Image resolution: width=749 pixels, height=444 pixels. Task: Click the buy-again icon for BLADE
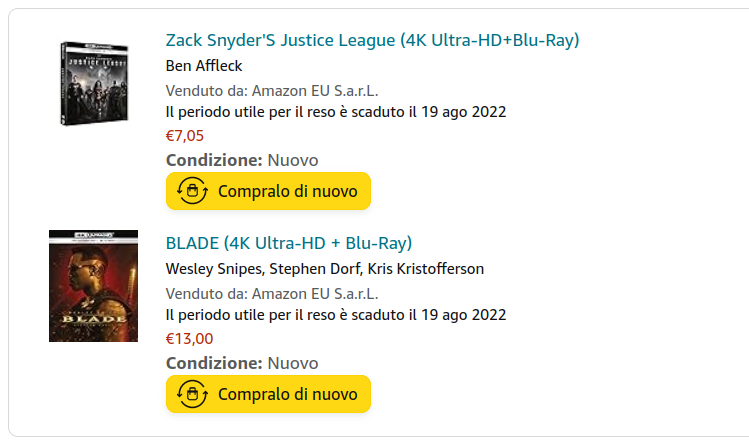point(192,394)
